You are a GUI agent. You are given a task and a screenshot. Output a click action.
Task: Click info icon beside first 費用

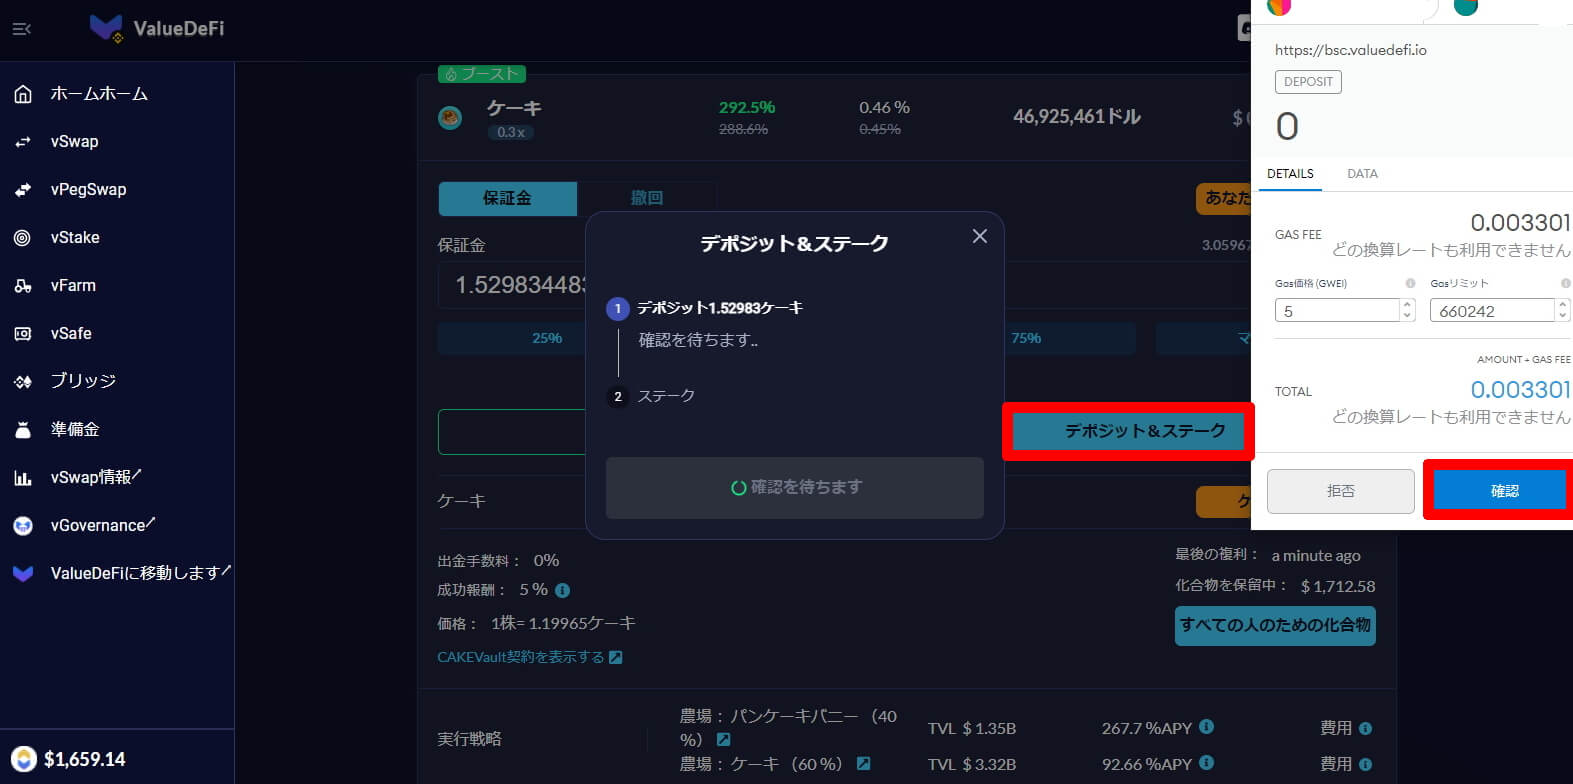tap(1366, 728)
